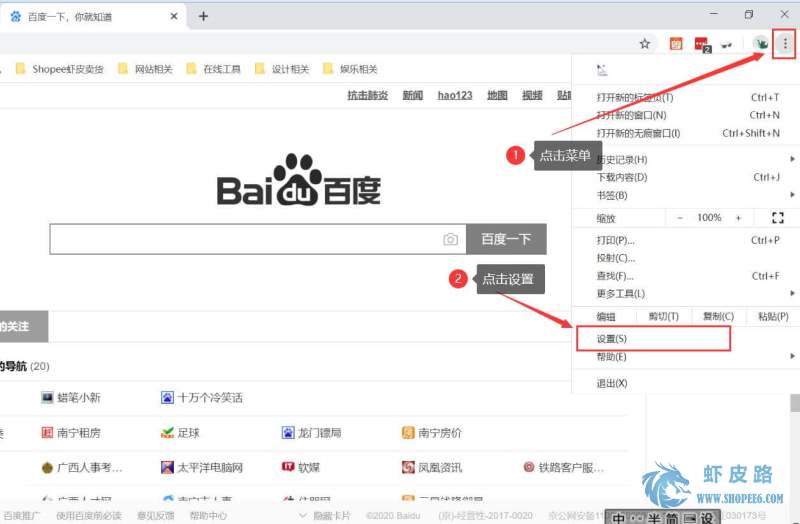800x524 pixels.
Task: Open the 凤凰资讯 navigation shortcut
Action: click(432, 467)
